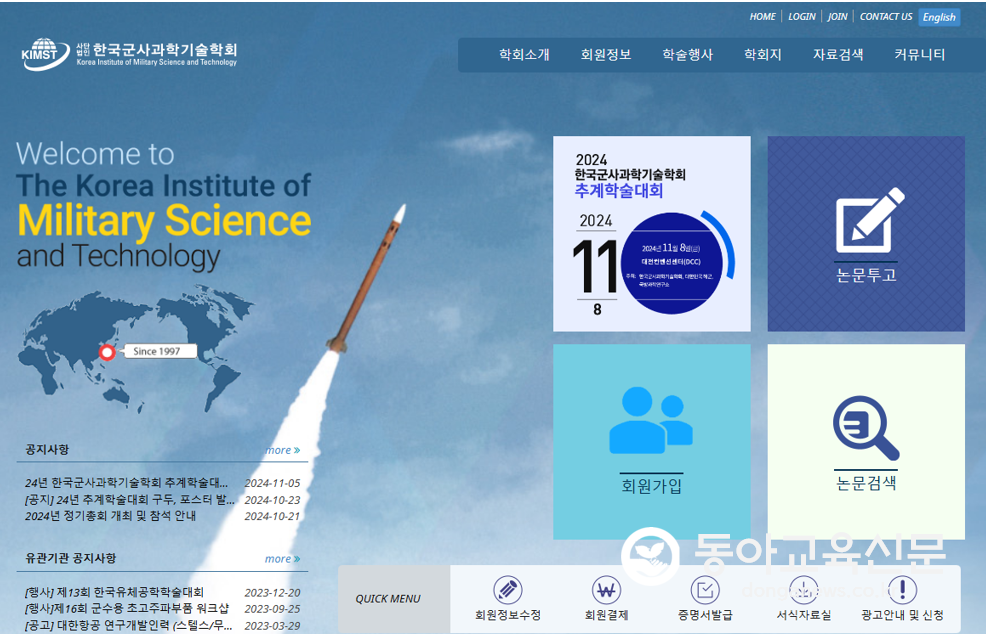Open notice [공지] 24년 추계학술대회 구두, 포스터
This screenshot has height=634, width=986.
(x=130, y=499)
